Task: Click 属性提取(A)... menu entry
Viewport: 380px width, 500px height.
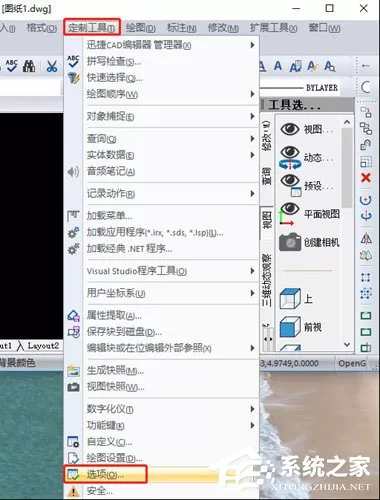Action: tap(161, 315)
